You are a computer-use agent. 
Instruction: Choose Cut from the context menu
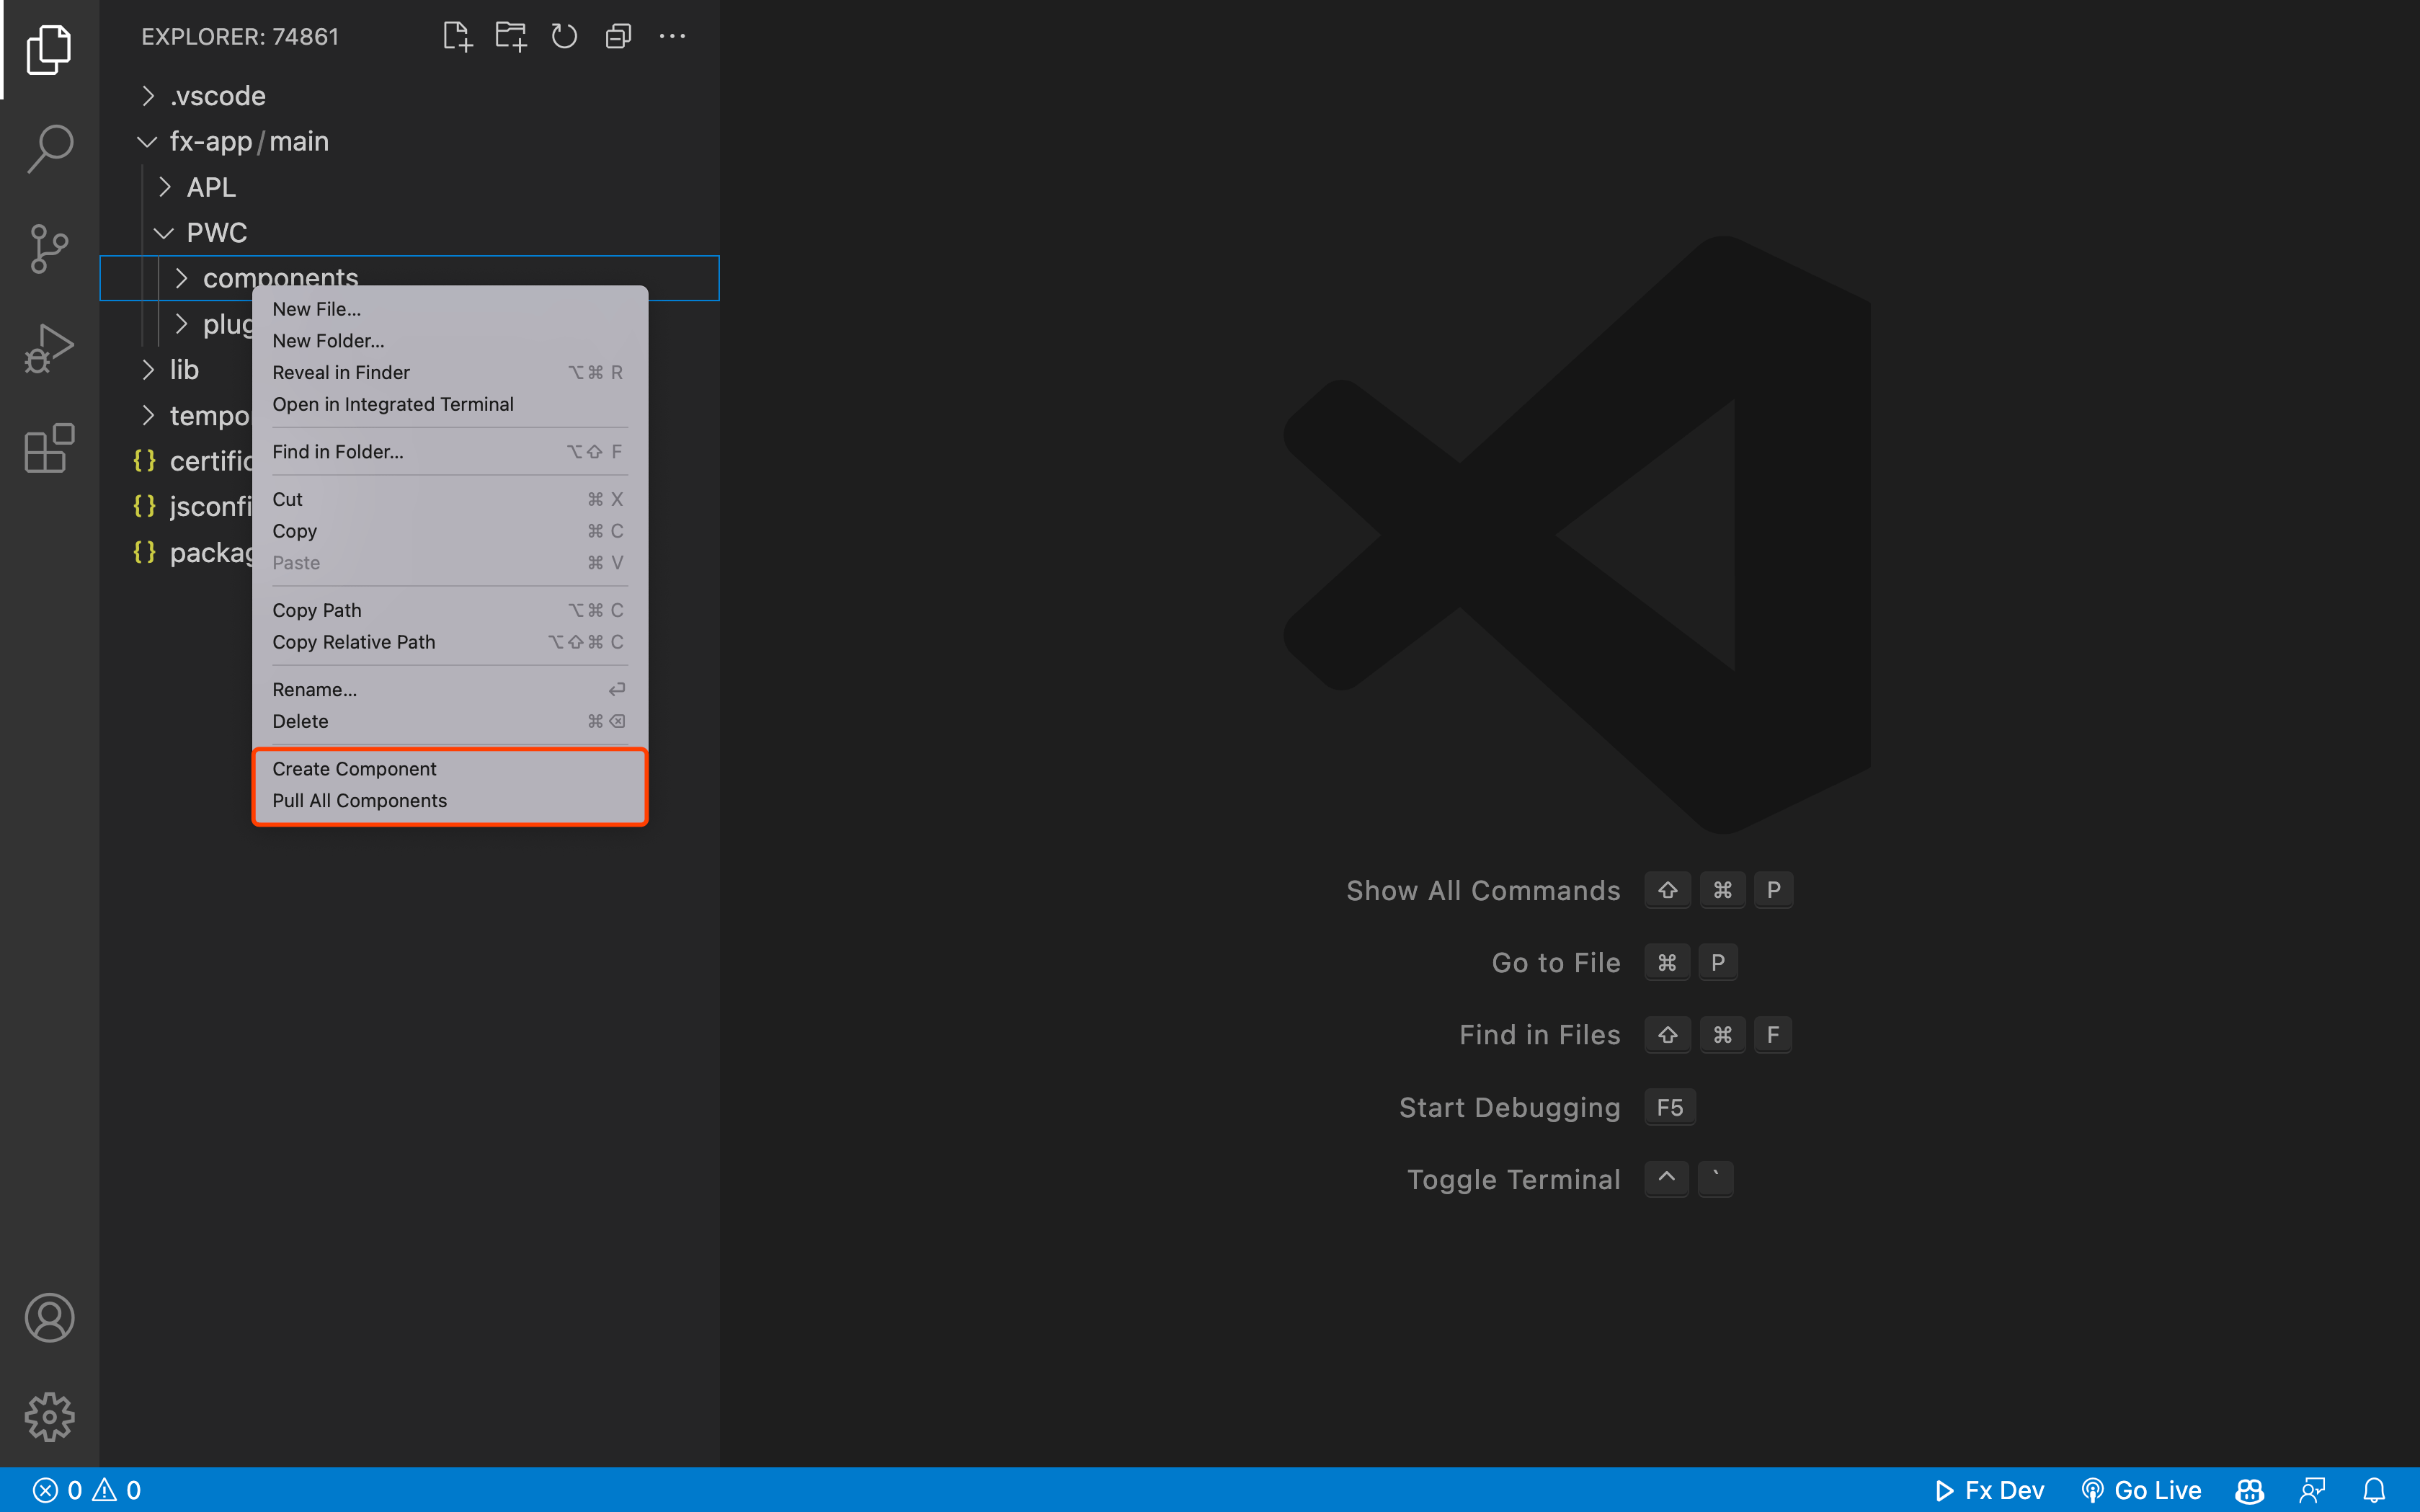pyautogui.click(x=450, y=499)
